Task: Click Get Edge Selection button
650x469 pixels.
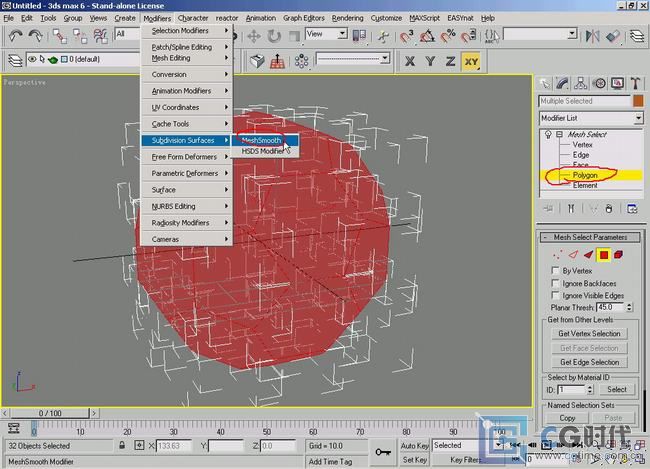Action: click(589, 362)
